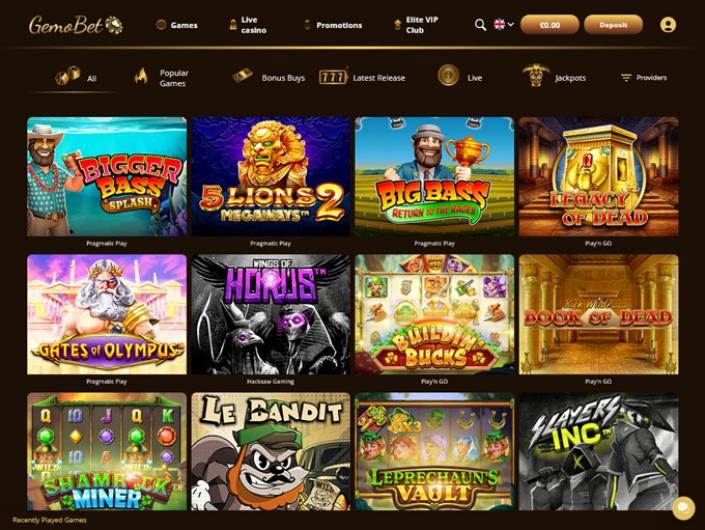Viewport: 705px width, 530px height.
Task: Expand the language flag dropdown
Action: click(x=504, y=24)
